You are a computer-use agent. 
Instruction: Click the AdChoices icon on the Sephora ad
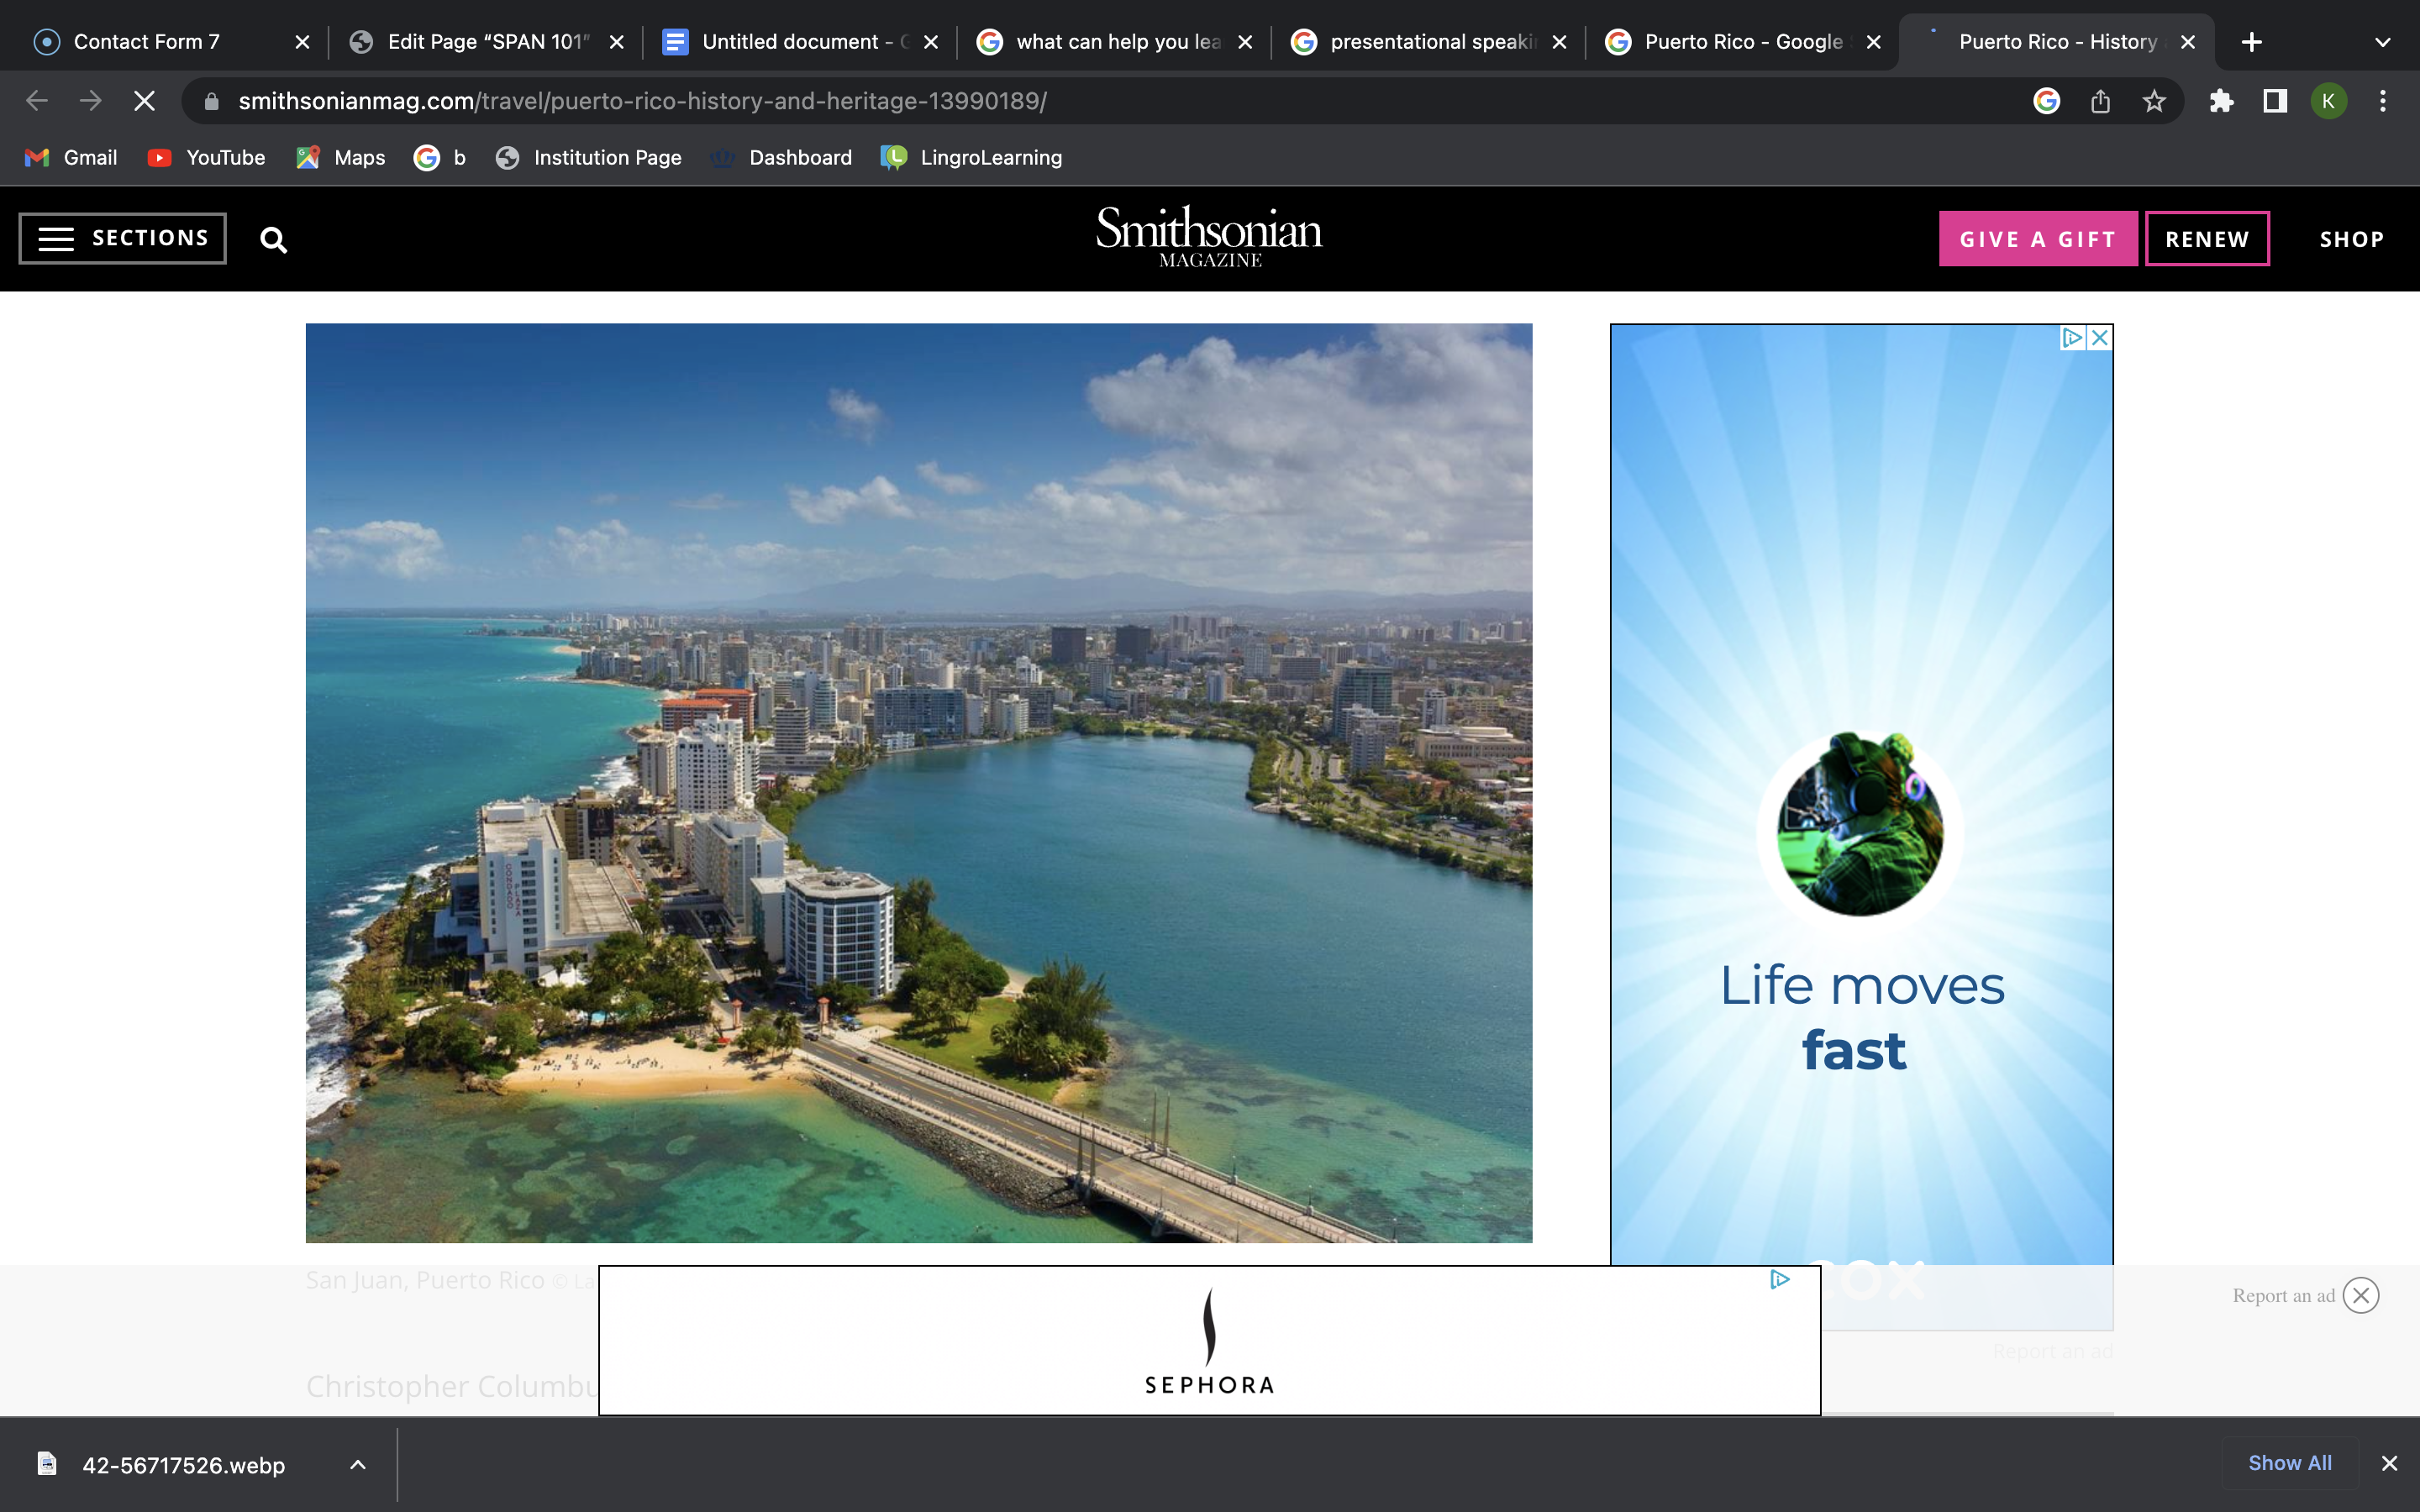point(1780,1279)
